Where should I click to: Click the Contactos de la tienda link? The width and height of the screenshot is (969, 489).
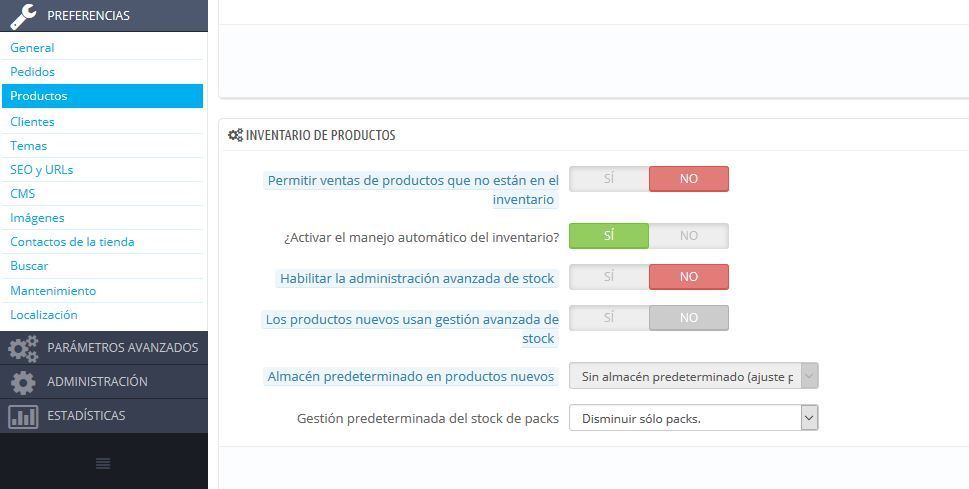[x=72, y=242]
